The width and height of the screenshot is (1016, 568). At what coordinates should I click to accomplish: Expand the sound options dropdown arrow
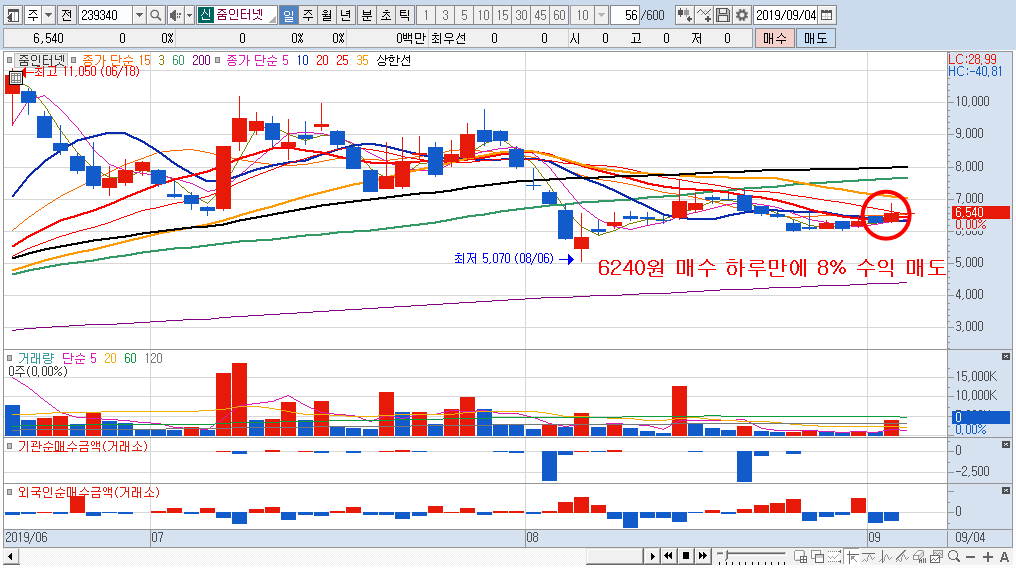point(189,15)
